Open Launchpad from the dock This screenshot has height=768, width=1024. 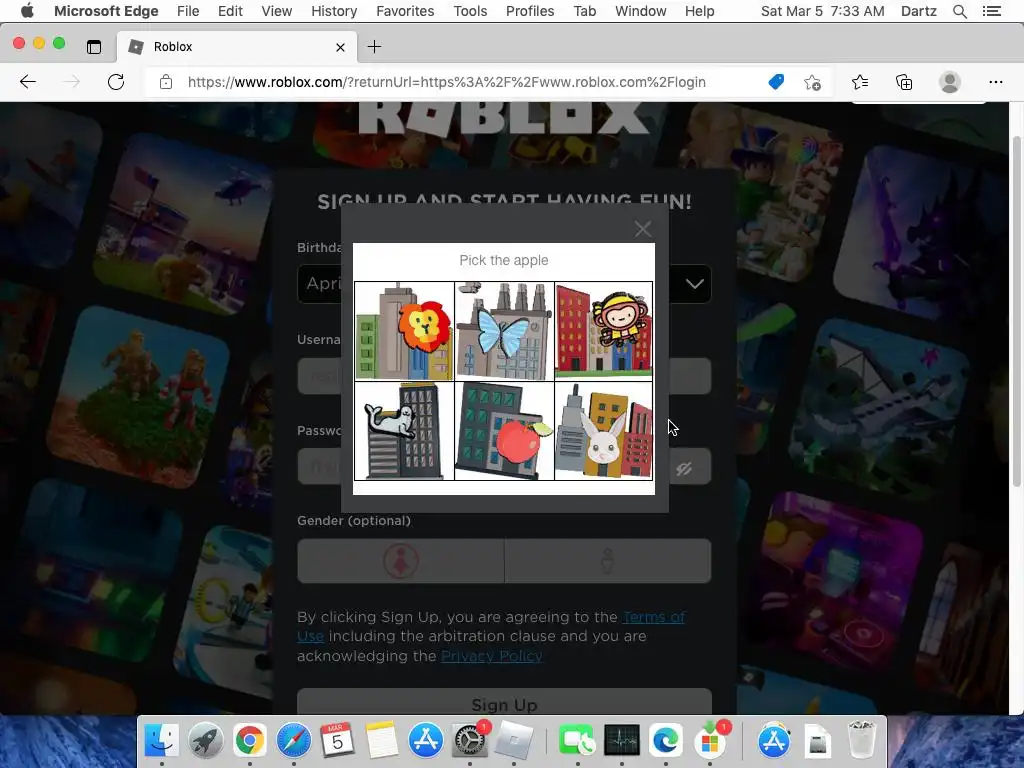(205, 741)
